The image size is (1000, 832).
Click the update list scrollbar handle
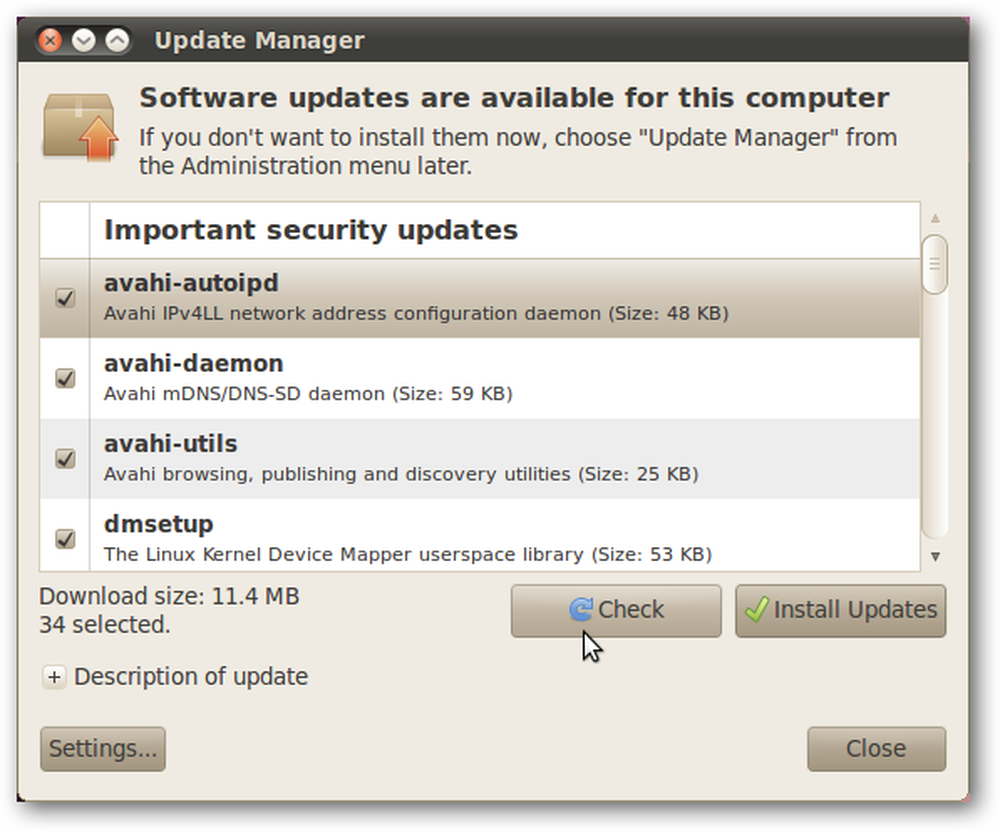(x=935, y=264)
